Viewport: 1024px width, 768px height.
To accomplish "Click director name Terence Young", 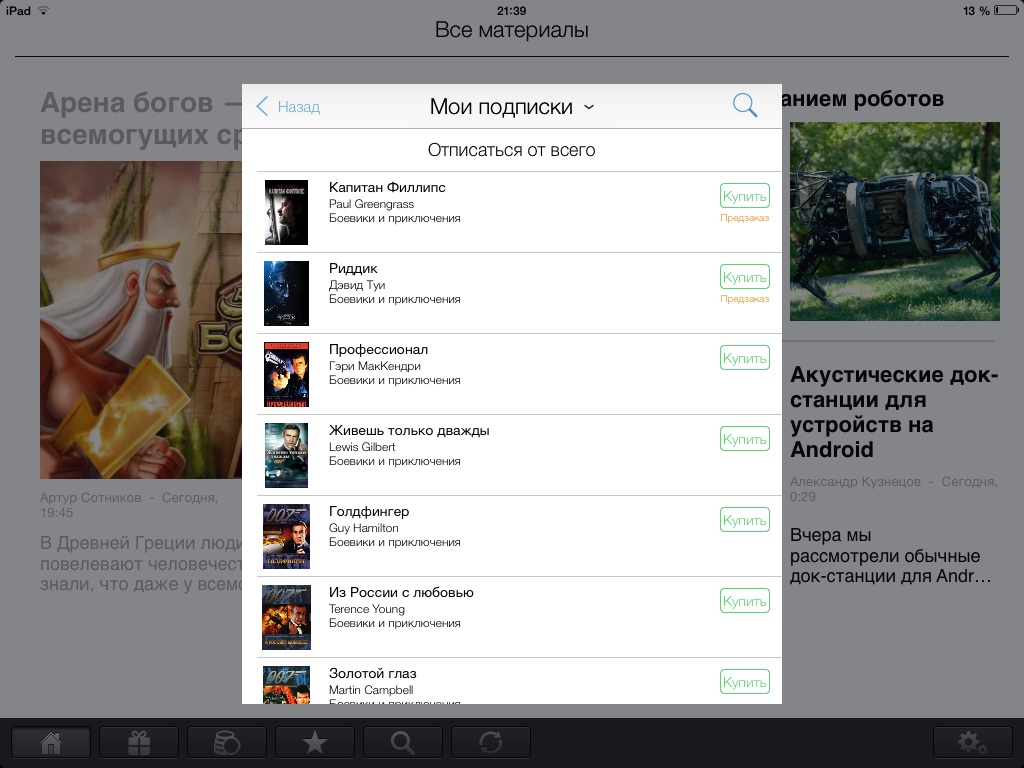I will pos(366,609).
